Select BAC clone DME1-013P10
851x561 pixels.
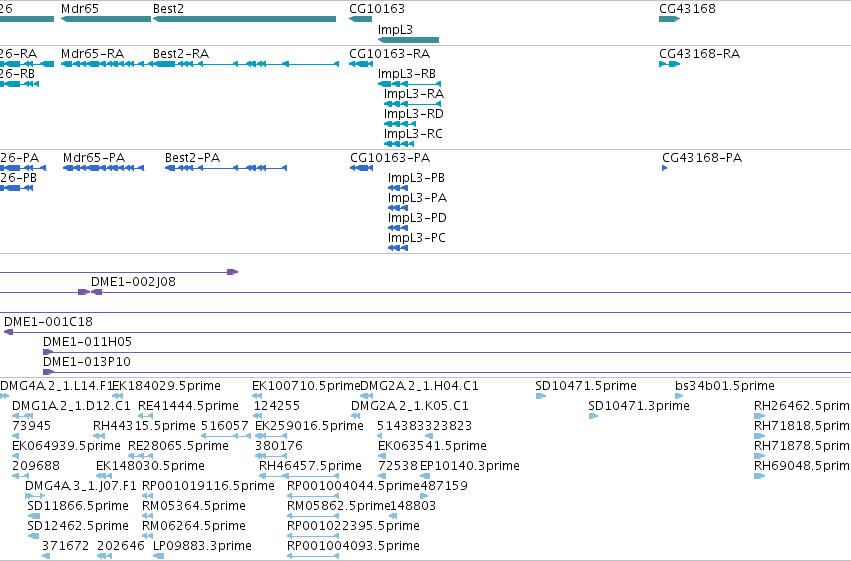(87, 362)
